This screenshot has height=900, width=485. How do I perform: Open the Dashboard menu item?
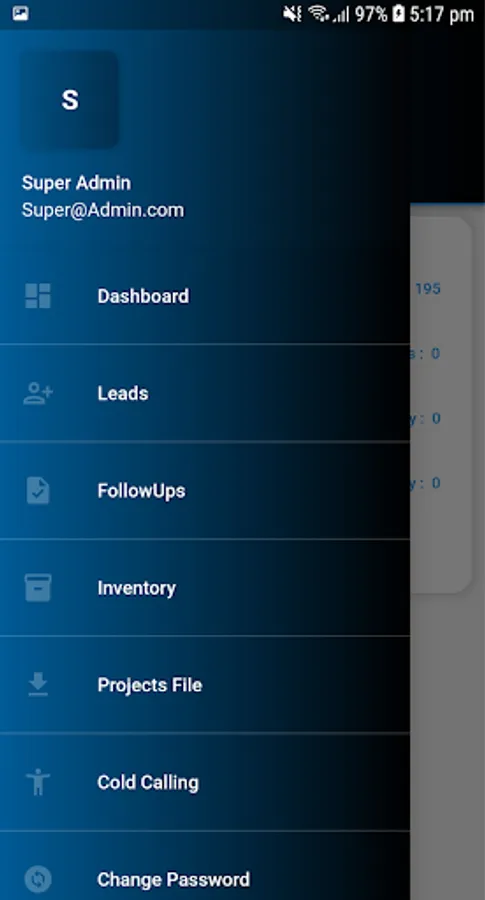tap(205, 296)
